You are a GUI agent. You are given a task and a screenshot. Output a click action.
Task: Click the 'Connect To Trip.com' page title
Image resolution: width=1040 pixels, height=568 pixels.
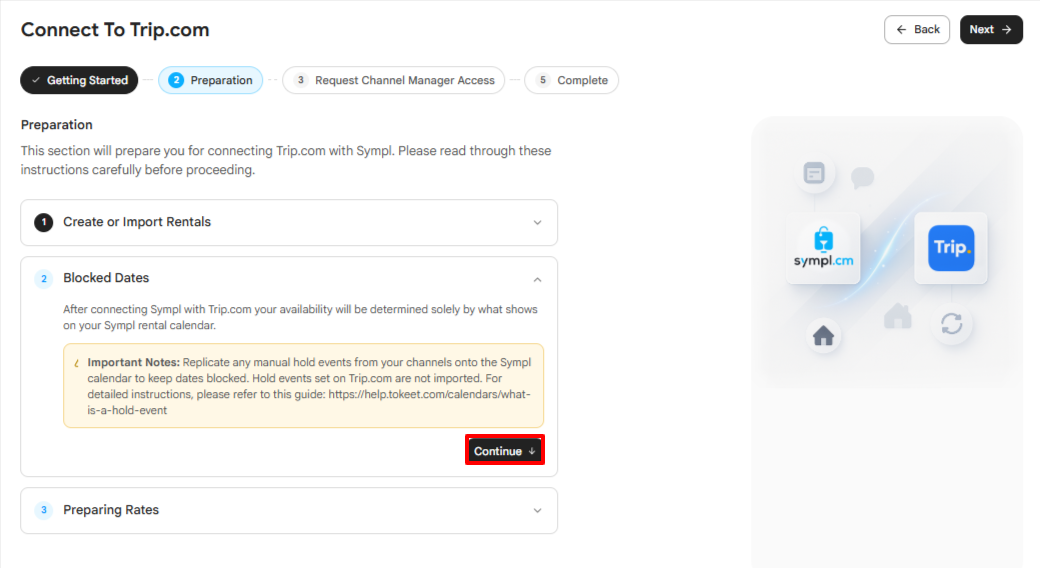[x=115, y=30]
